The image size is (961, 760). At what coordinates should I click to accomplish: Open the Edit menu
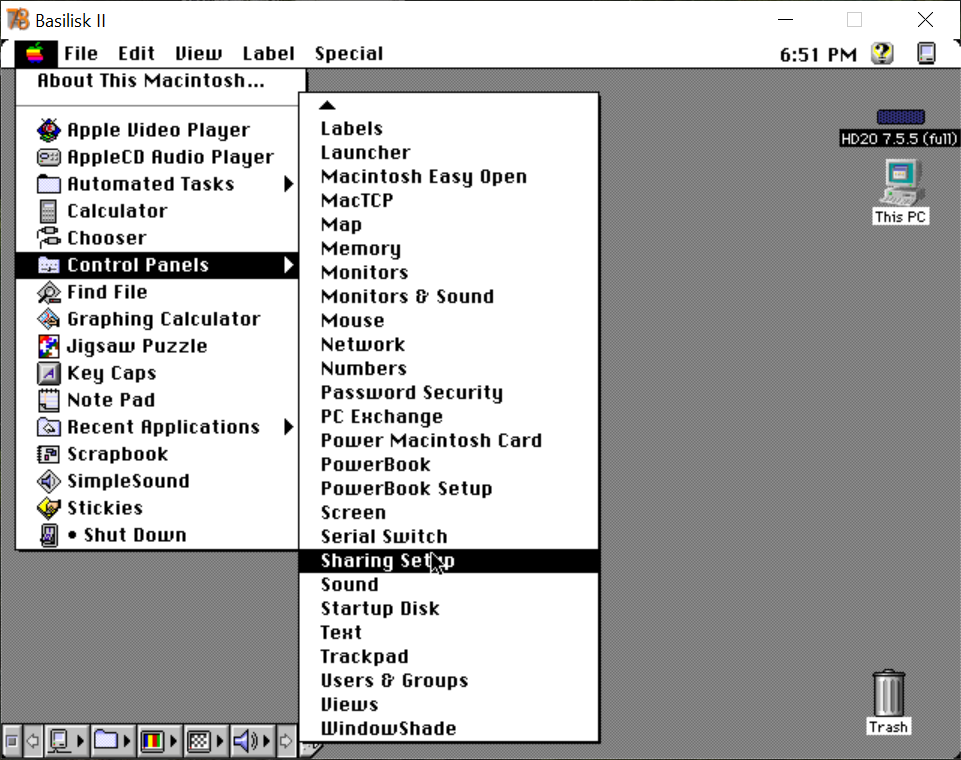point(136,54)
